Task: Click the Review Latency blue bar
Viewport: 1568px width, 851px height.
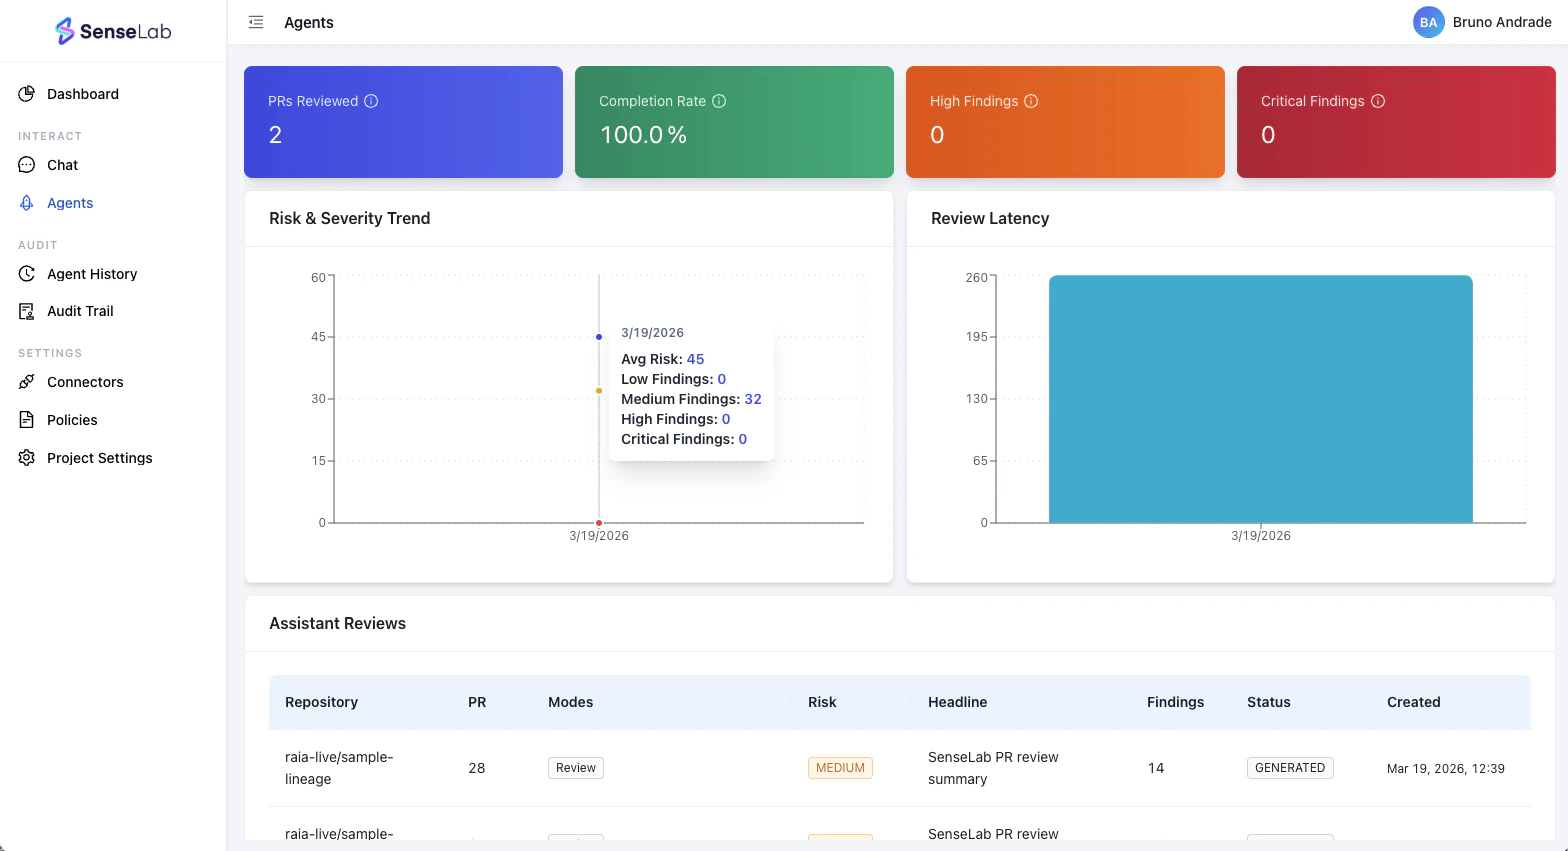Action: point(1261,399)
